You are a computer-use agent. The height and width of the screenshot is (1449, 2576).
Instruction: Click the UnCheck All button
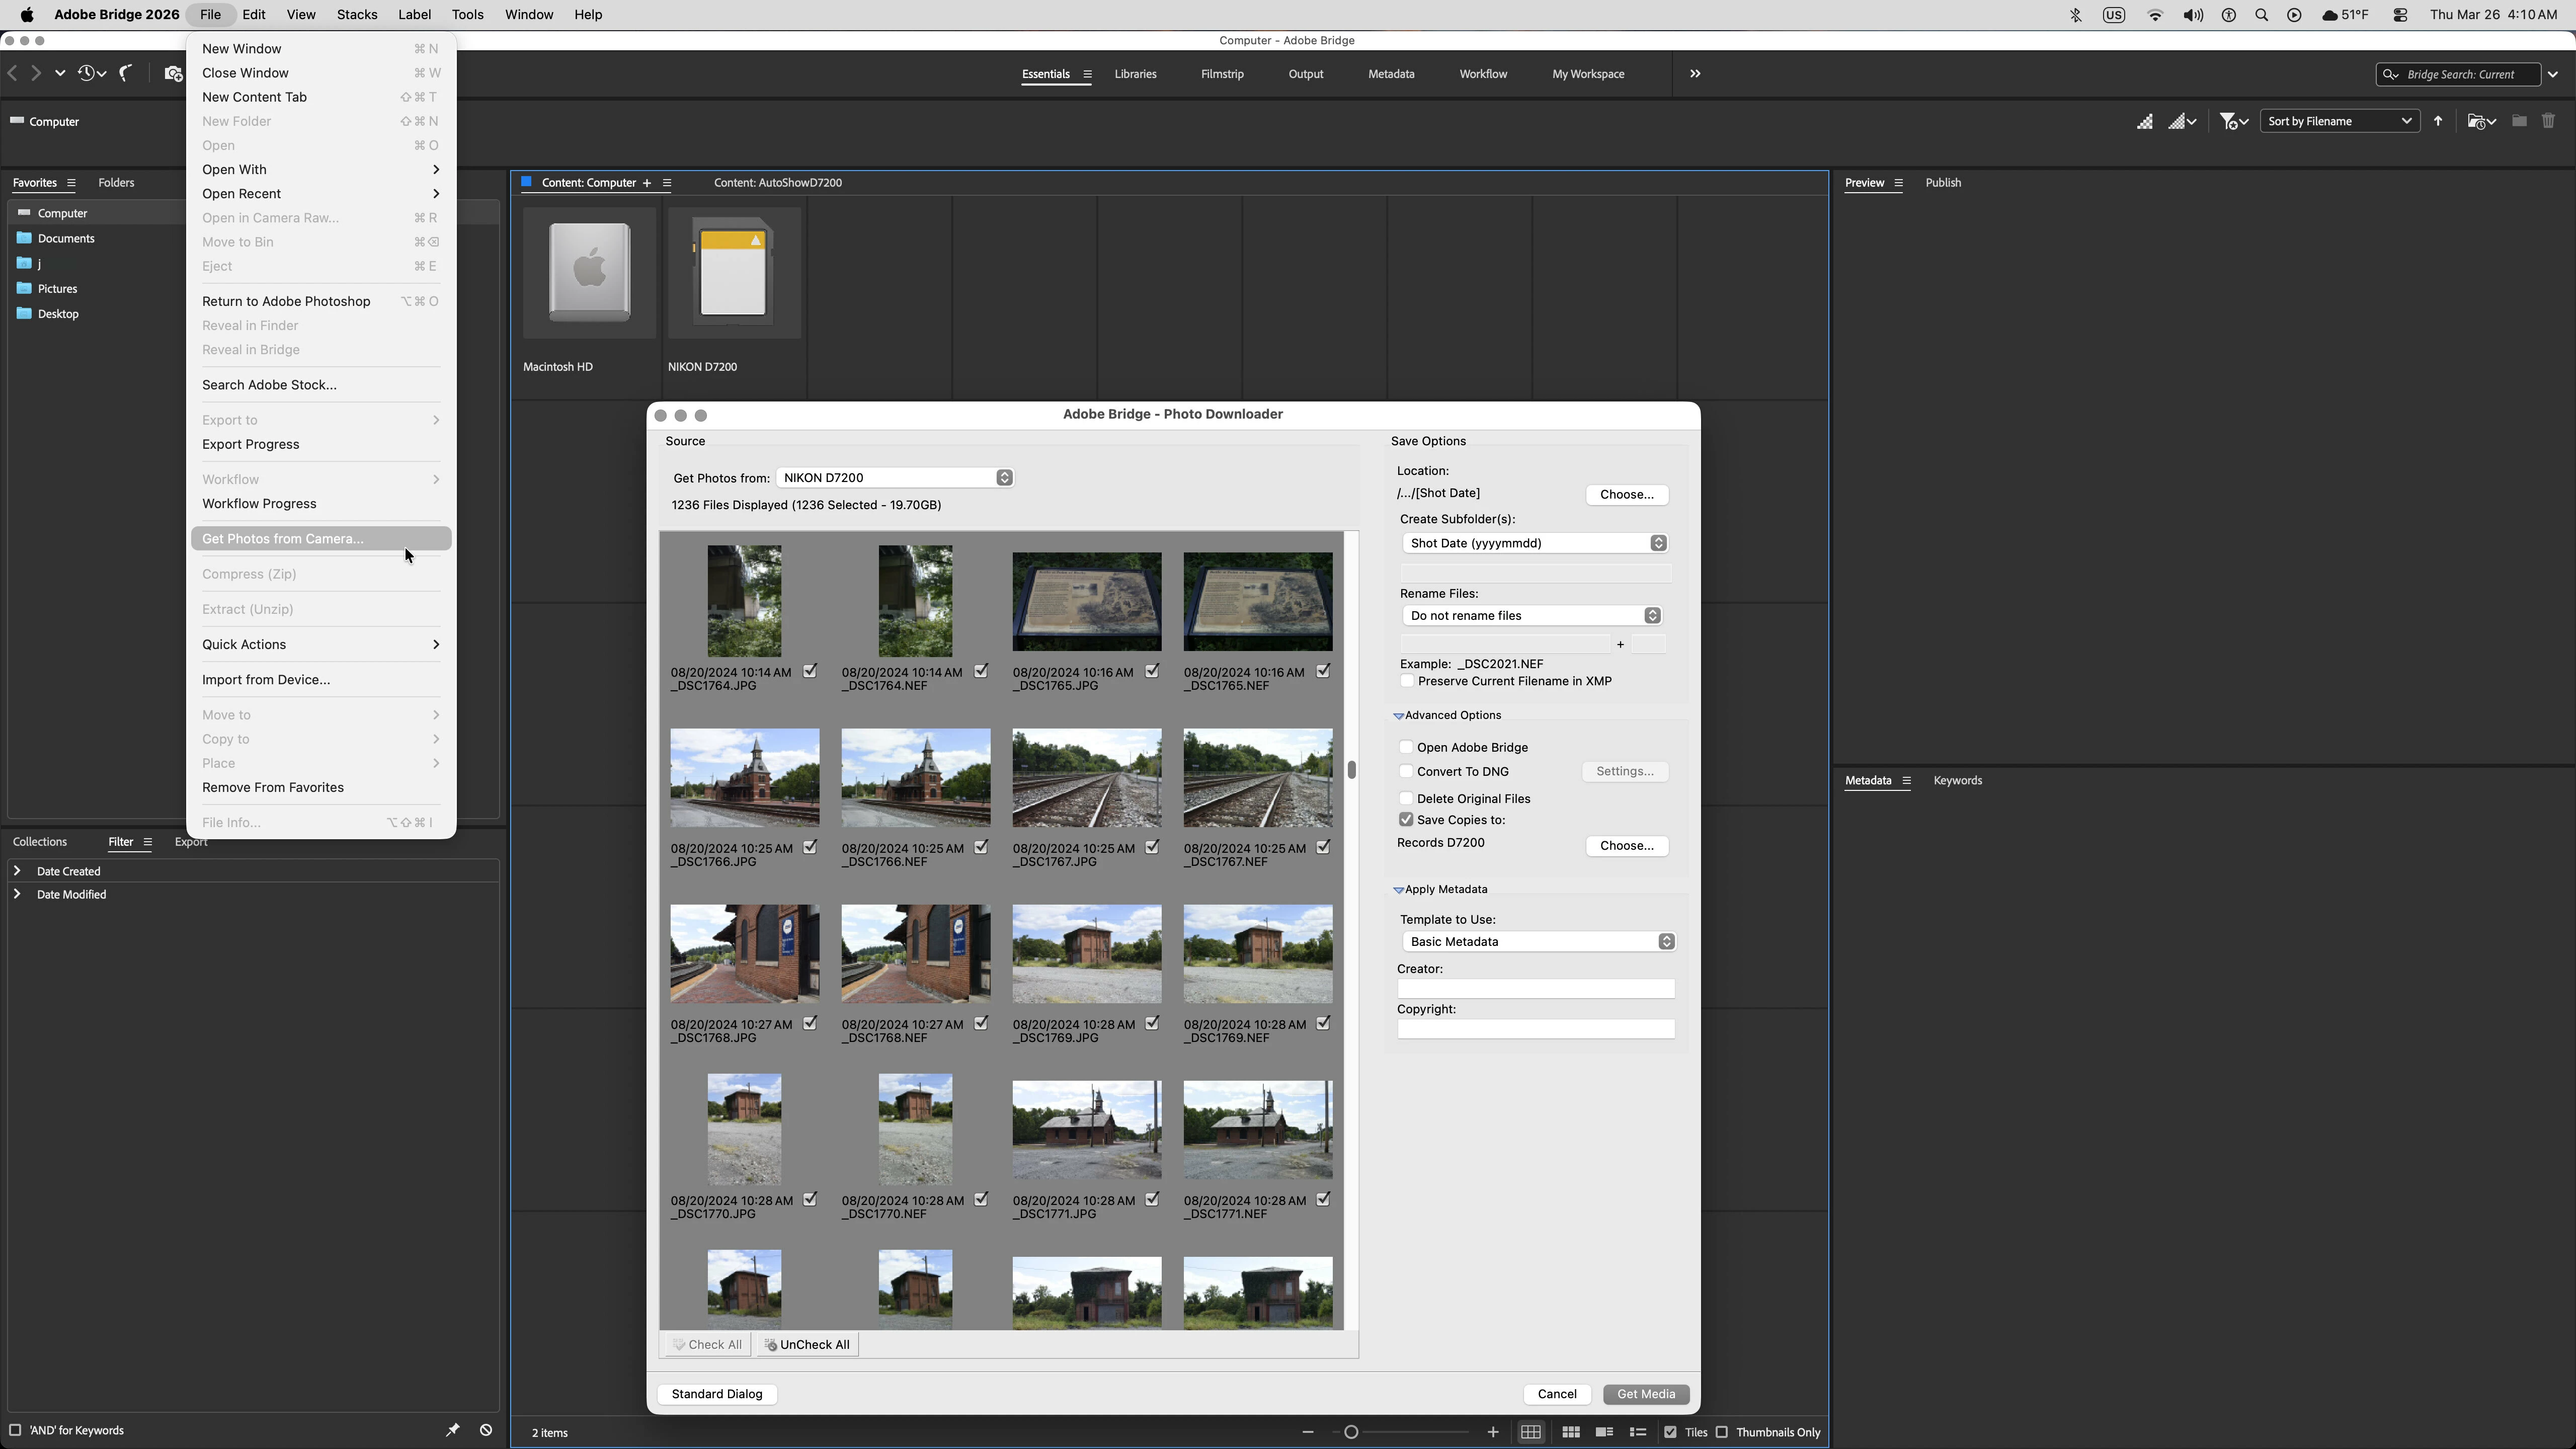coord(807,1344)
